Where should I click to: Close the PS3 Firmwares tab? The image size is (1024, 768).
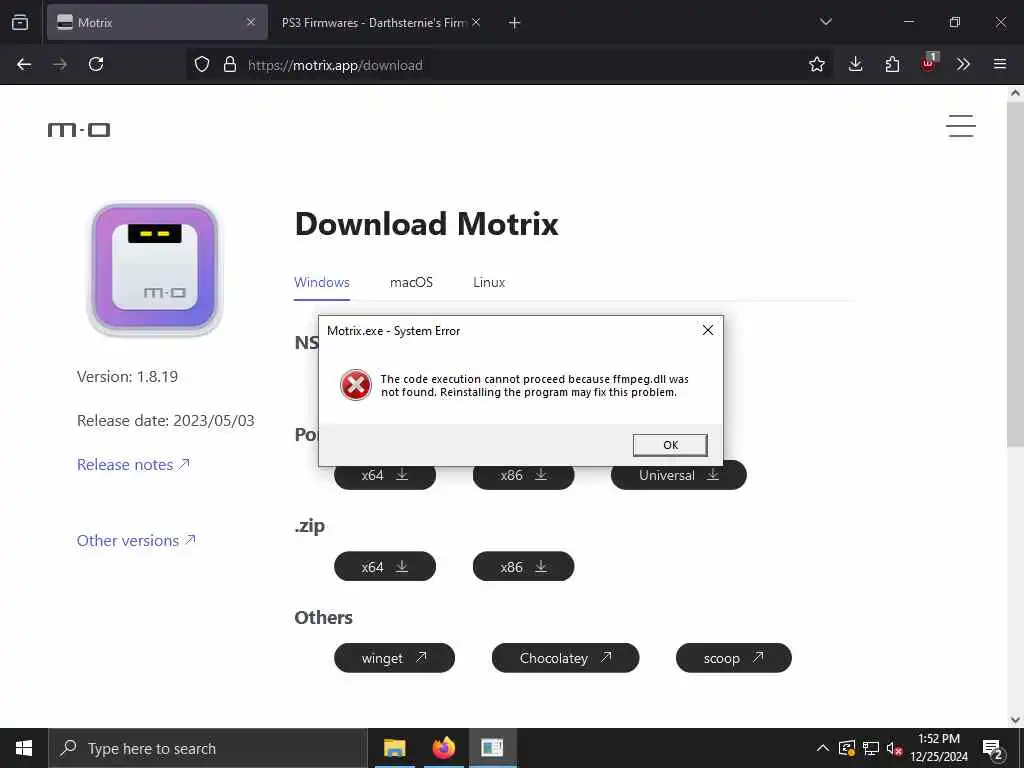point(476,22)
